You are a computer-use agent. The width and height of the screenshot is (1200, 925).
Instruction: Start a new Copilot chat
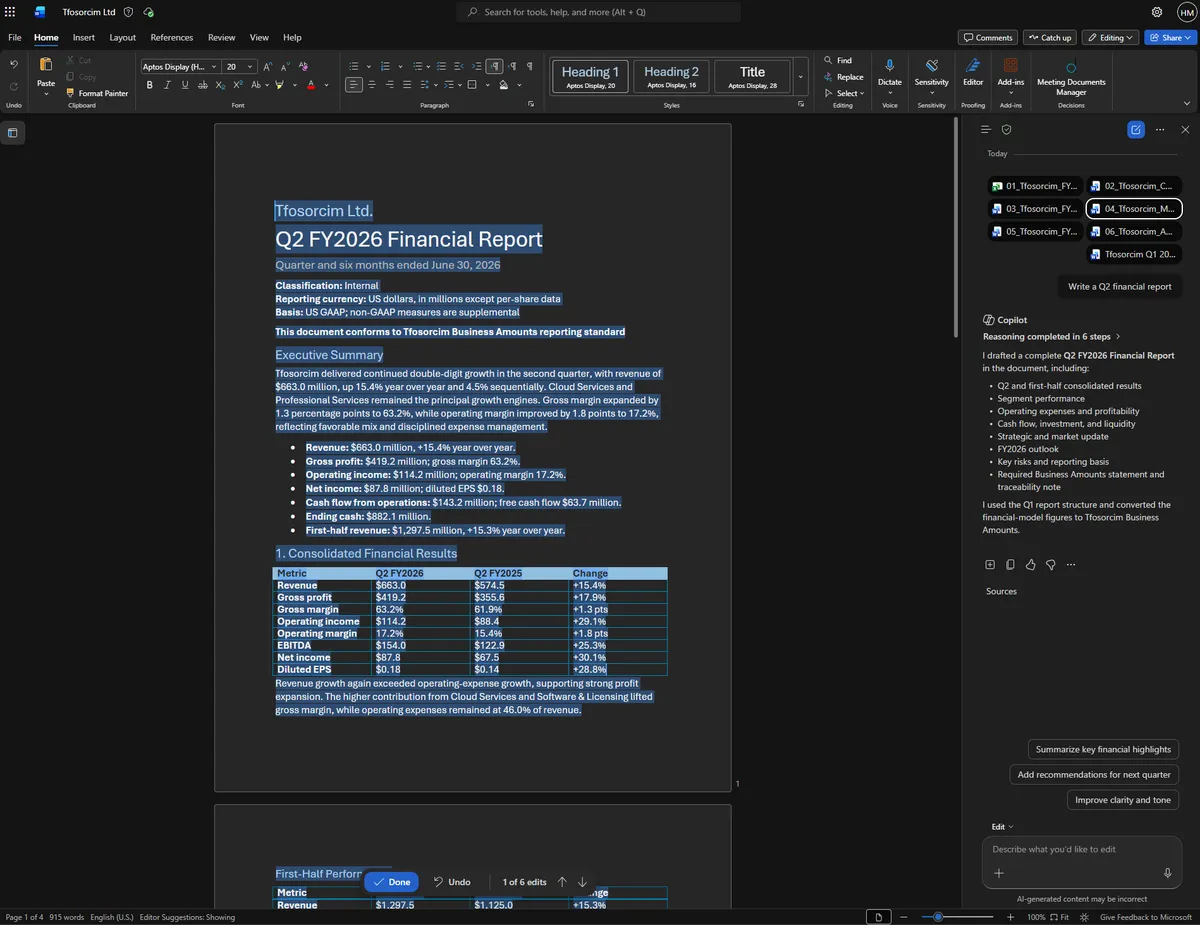coord(1135,130)
